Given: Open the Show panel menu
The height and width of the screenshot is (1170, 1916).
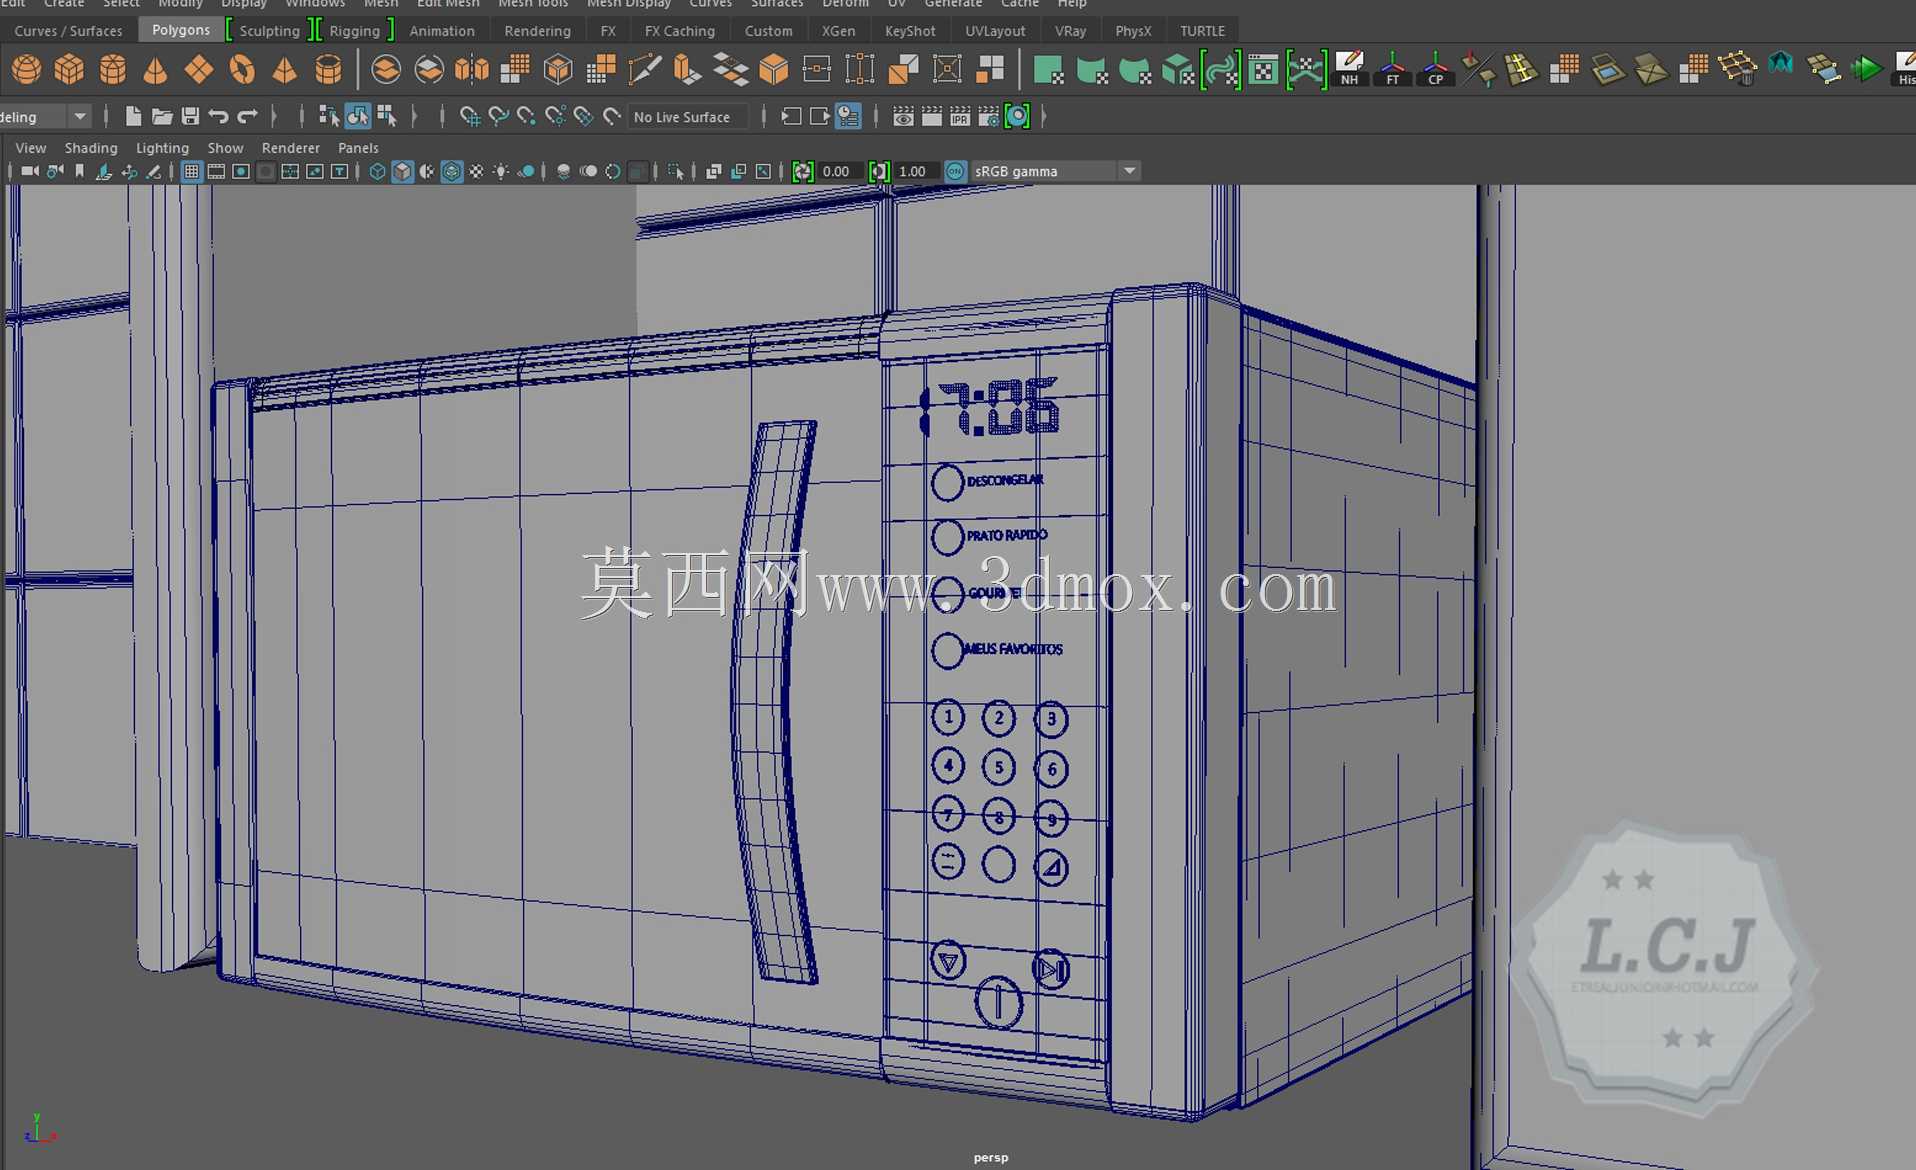Looking at the screenshot, I should click(225, 148).
